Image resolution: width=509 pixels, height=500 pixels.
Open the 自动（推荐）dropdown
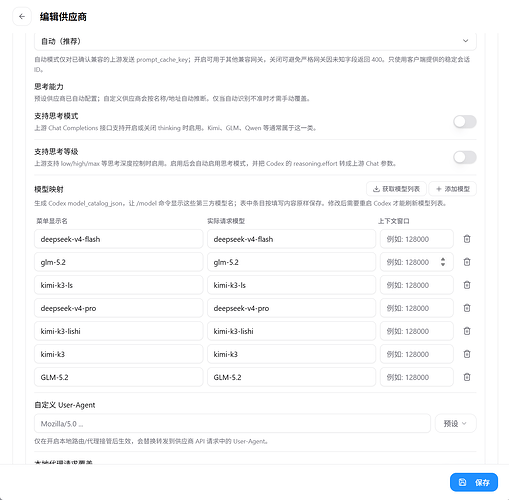point(255,41)
